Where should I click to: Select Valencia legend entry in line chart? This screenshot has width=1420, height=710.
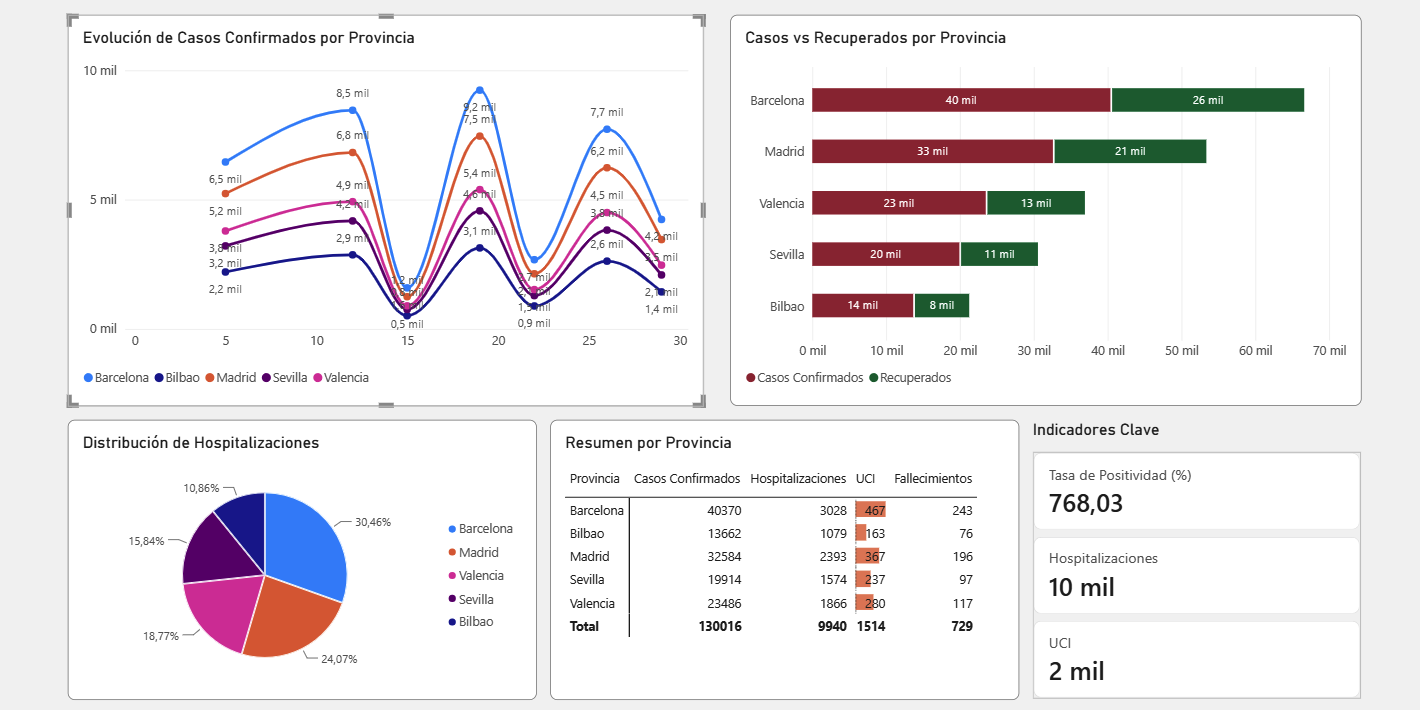coord(341,378)
